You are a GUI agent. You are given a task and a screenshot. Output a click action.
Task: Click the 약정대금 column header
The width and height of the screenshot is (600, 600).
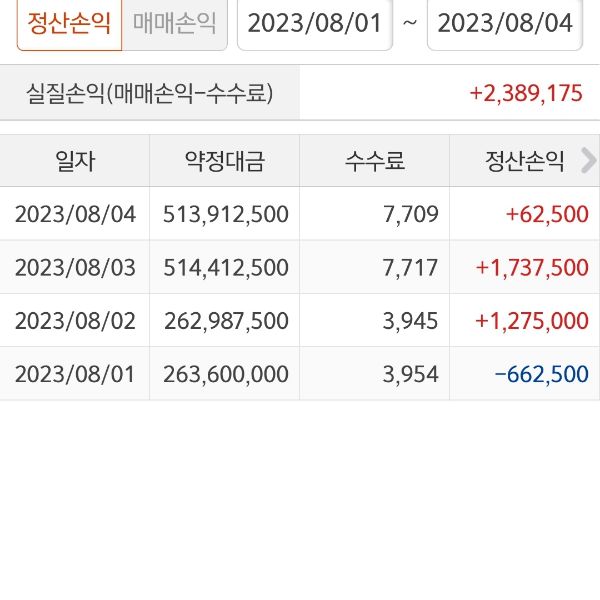click(224, 161)
